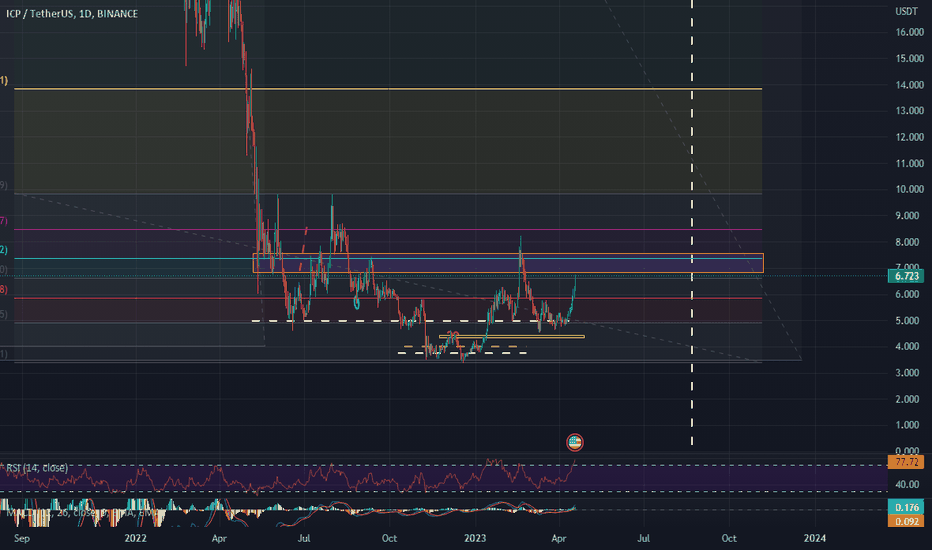Click the 15.000 price axis label
Viewport: 932px width, 550px height.
coord(909,58)
